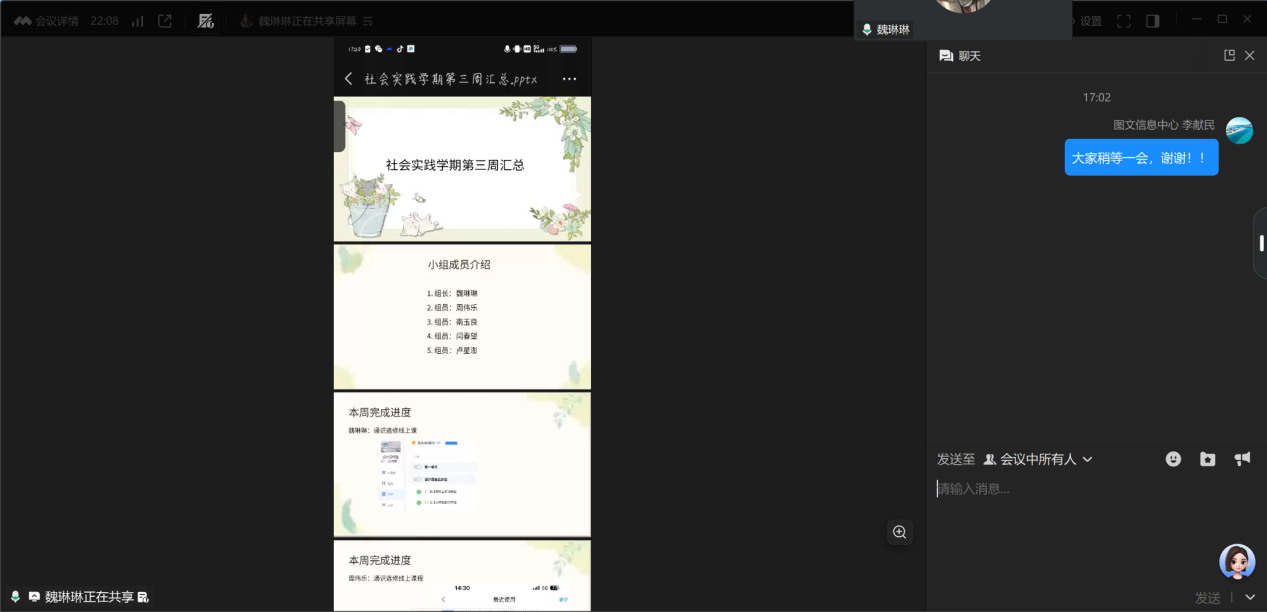Enter fullscreen mode
1267x612 pixels.
[1124, 21]
